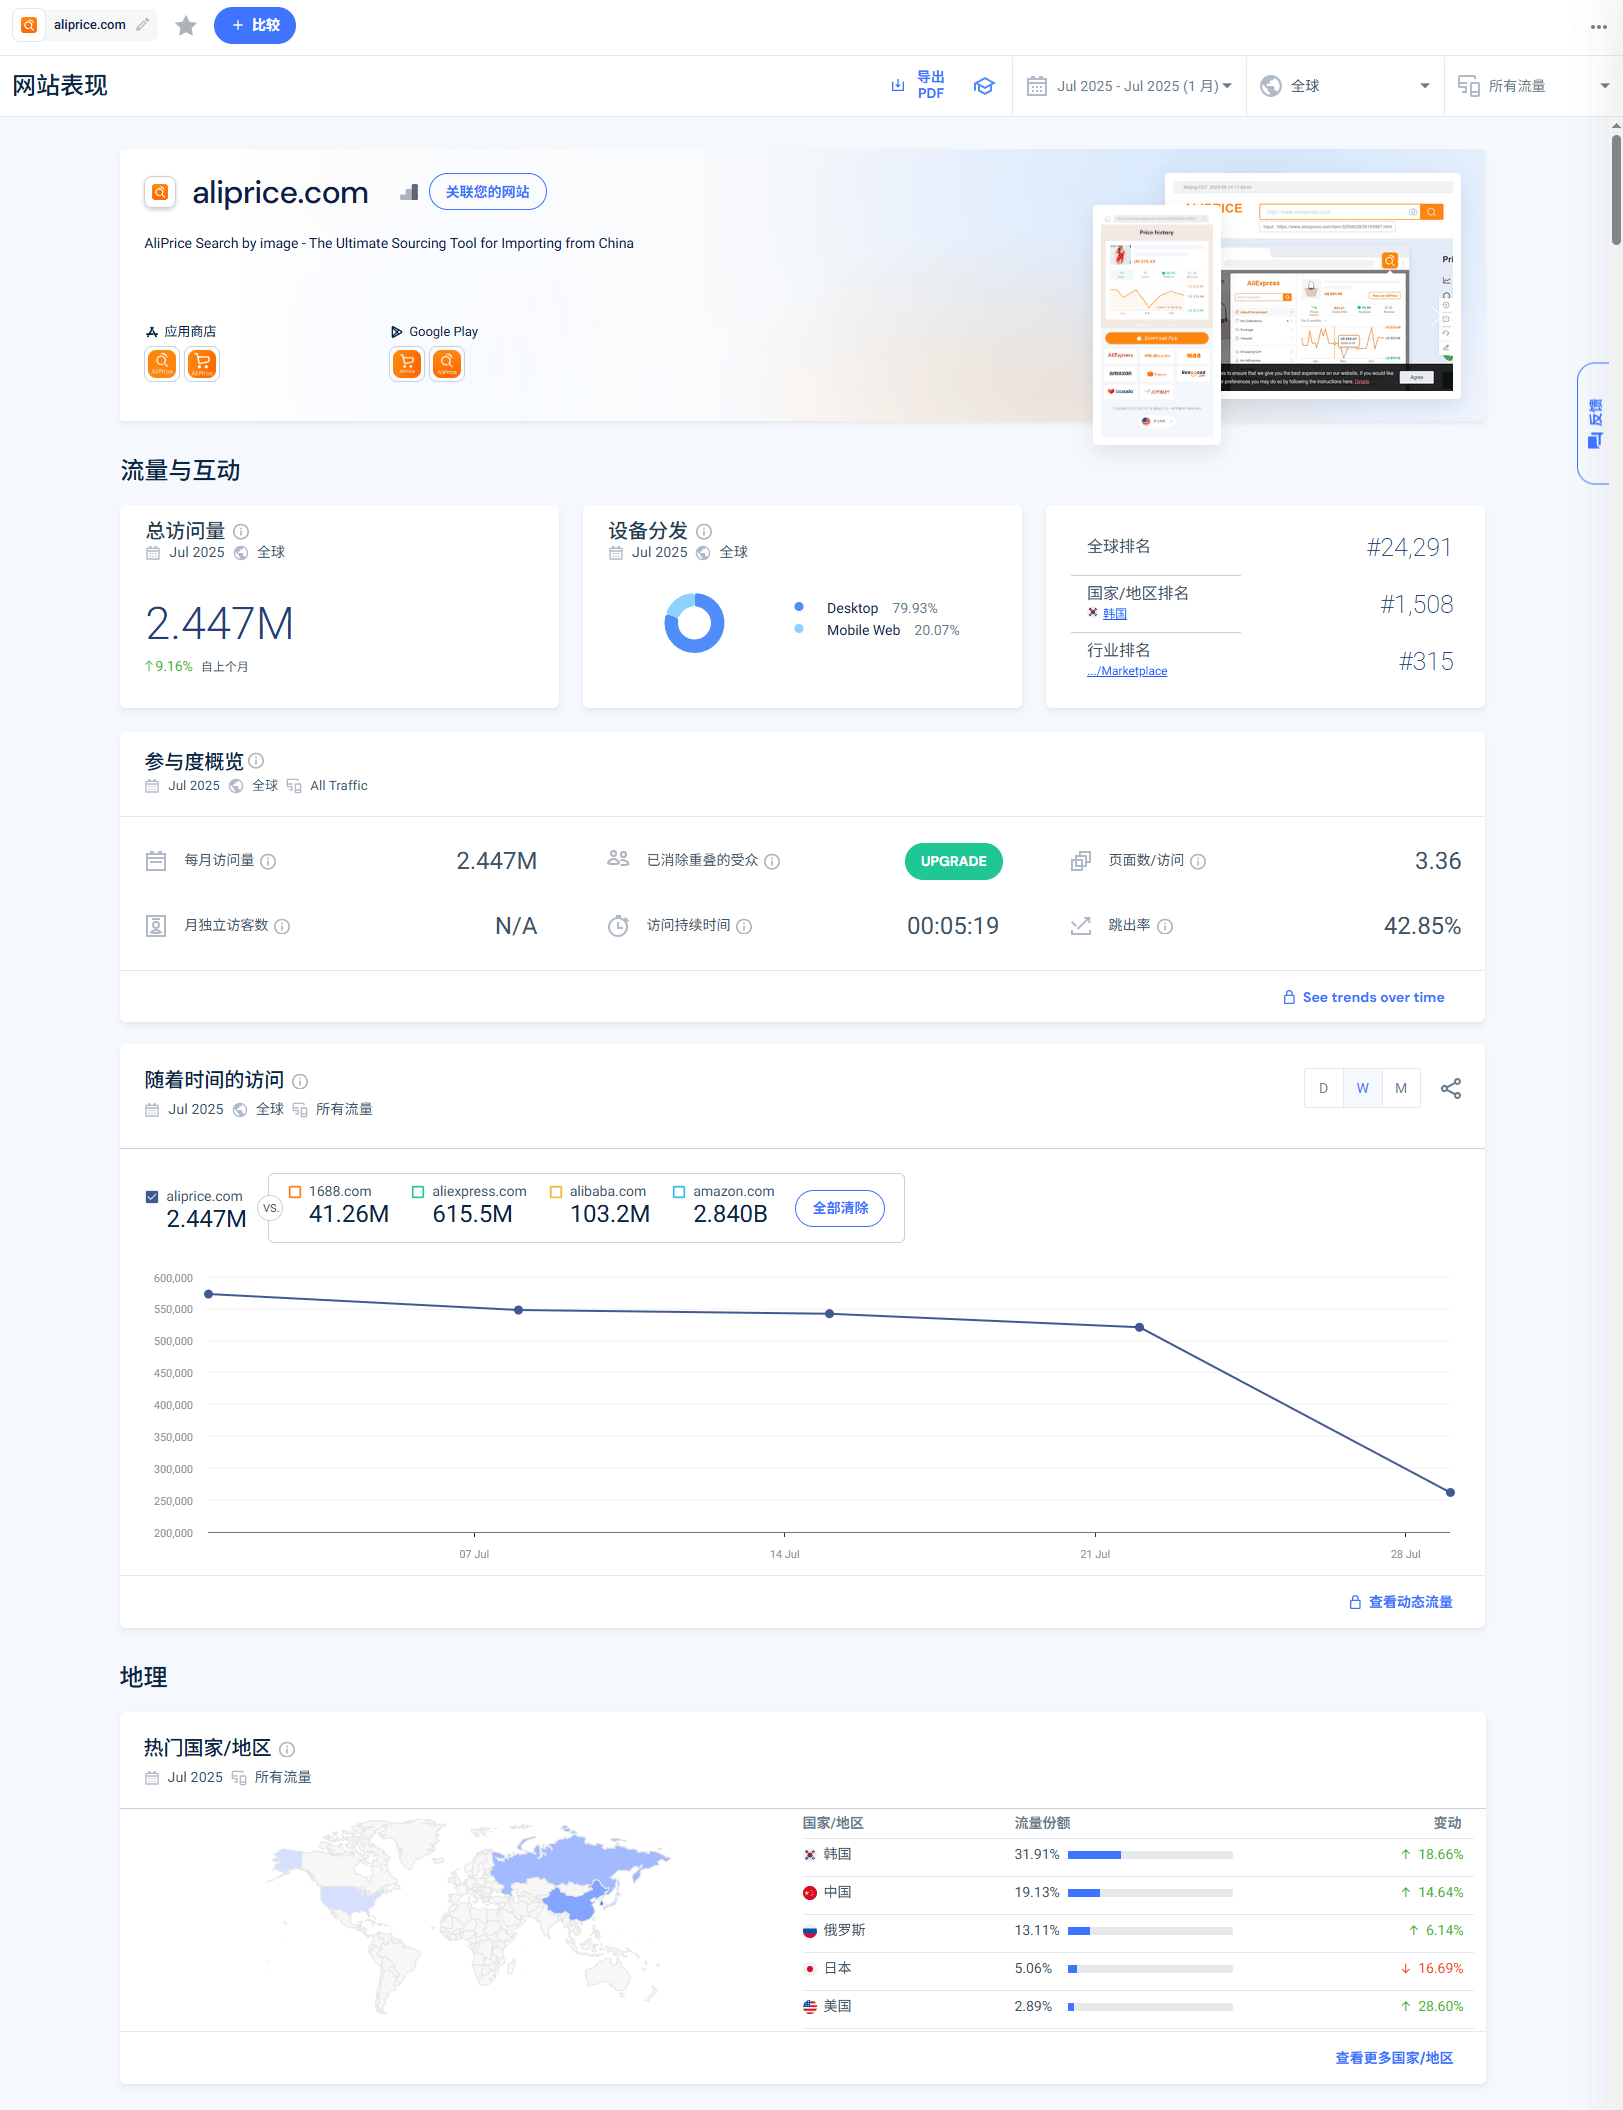The image size is (1623, 2110).
Task: Click the info icon next to 设备分发
Action: click(704, 531)
